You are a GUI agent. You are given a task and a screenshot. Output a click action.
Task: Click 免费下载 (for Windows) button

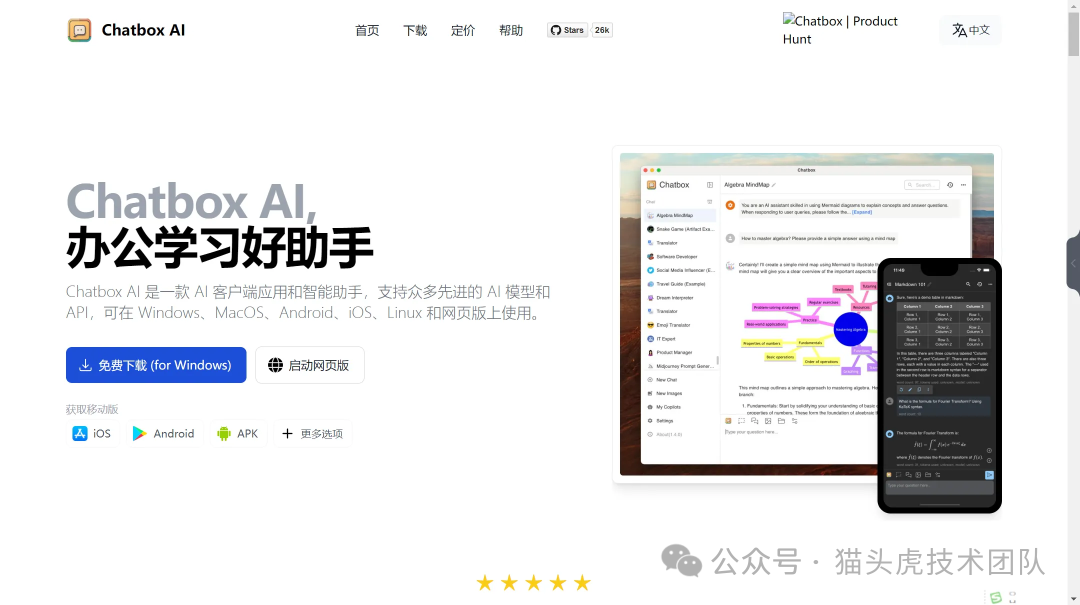click(x=156, y=365)
